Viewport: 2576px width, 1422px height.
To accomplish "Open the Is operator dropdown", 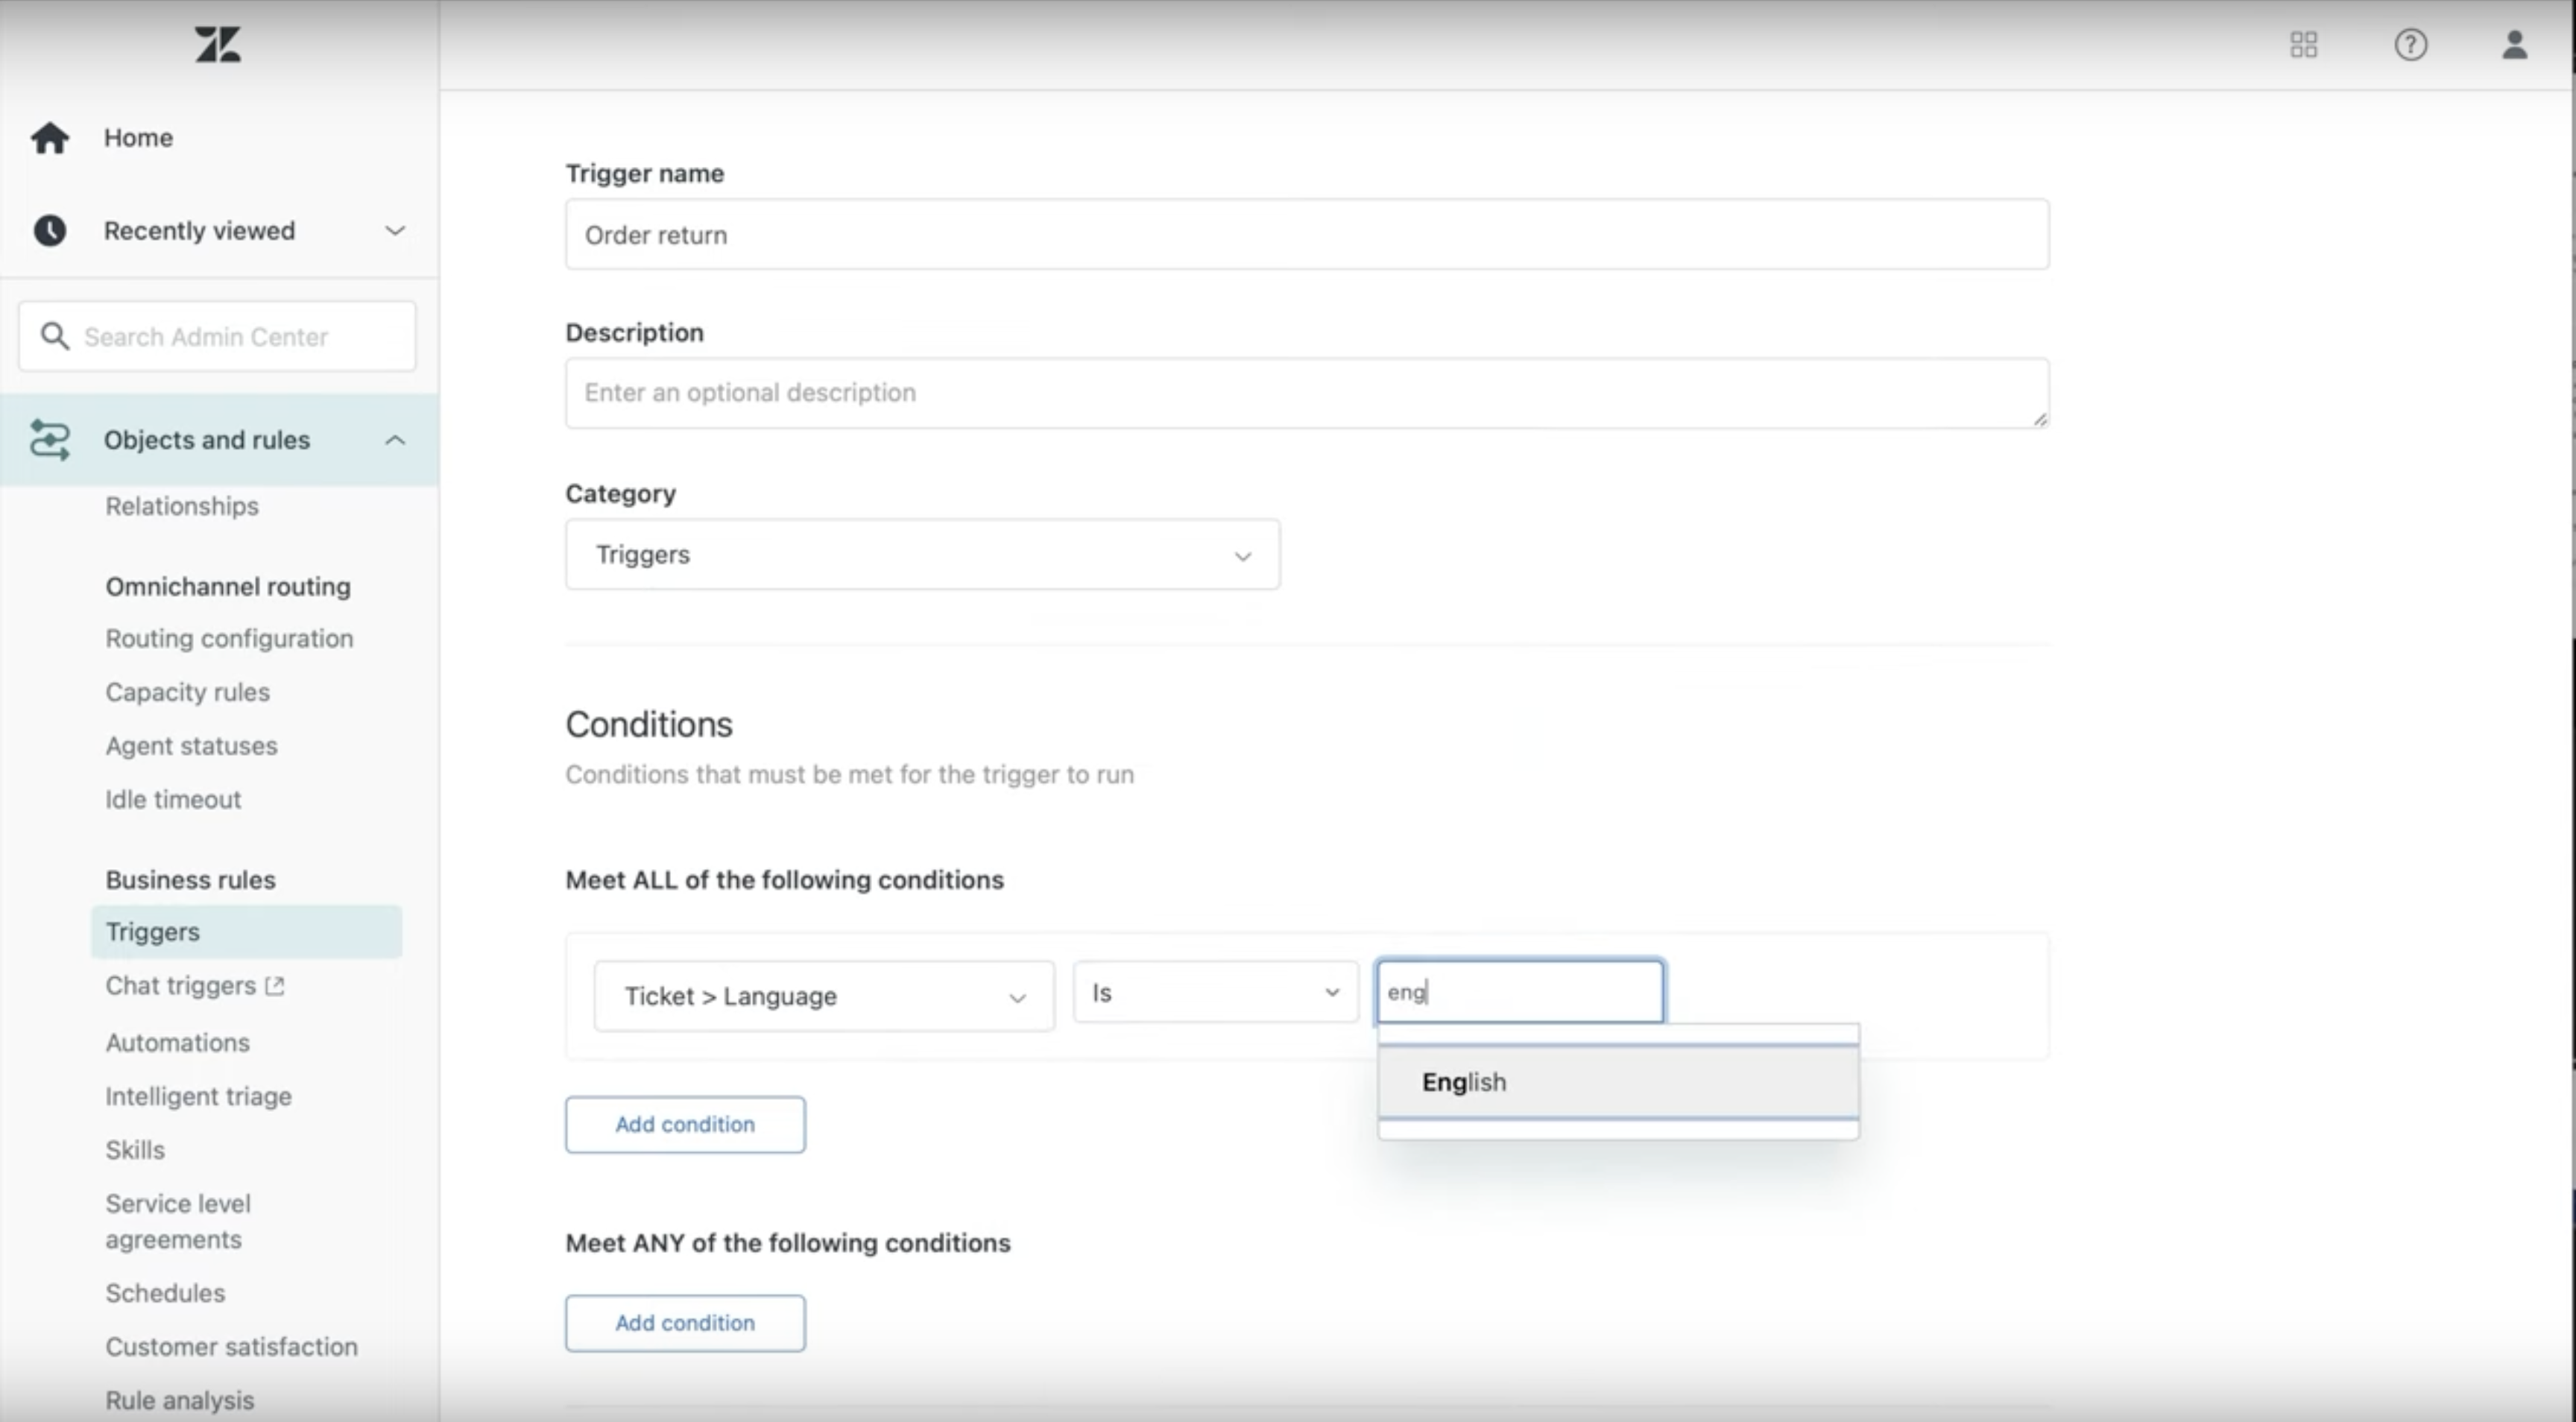I will tap(1214, 993).
